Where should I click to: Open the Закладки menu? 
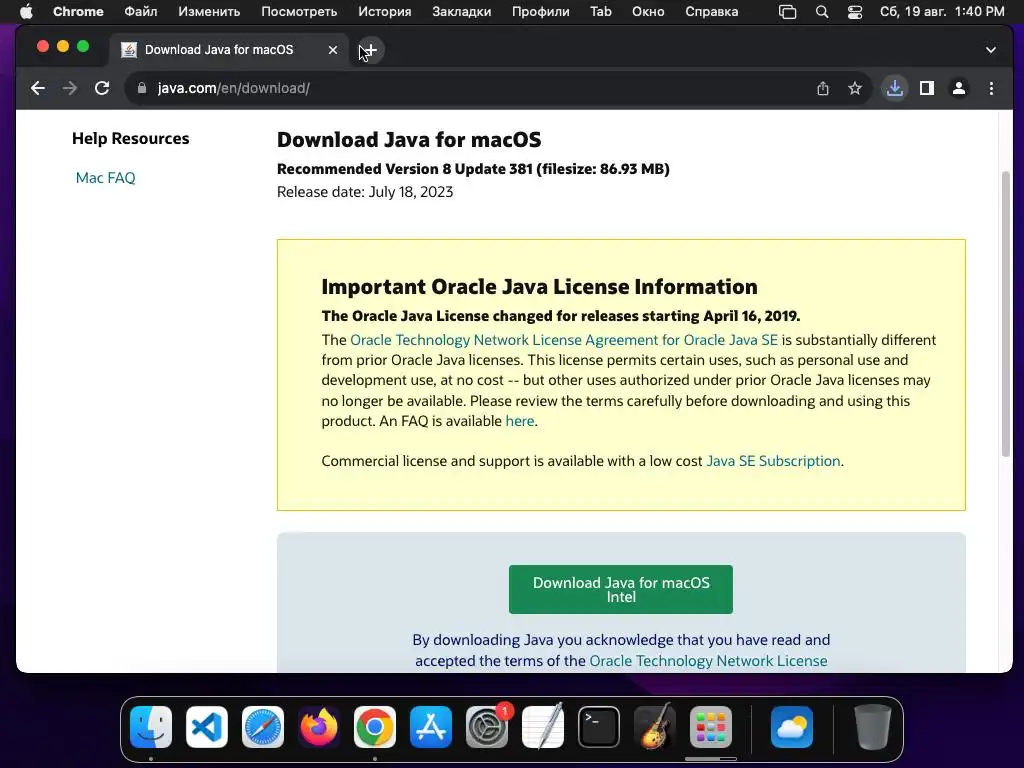click(x=461, y=12)
